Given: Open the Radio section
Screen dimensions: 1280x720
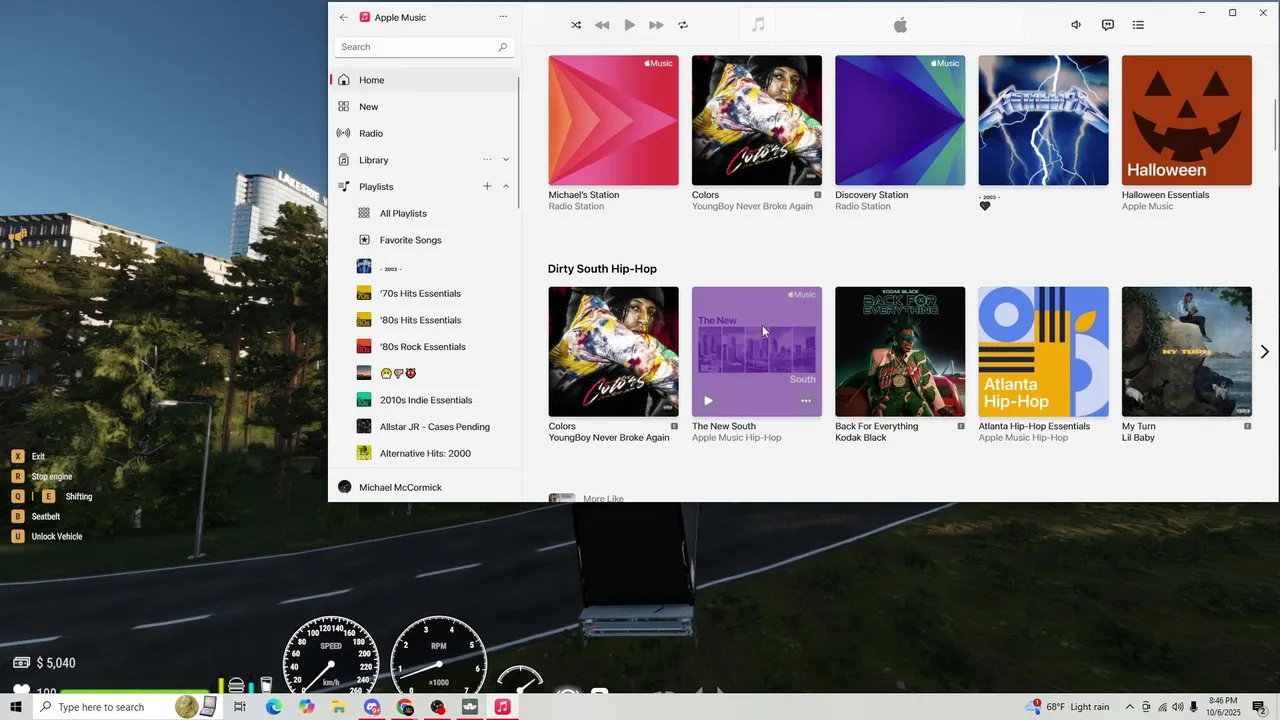Looking at the screenshot, I should pyautogui.click(x=424, y=133).
